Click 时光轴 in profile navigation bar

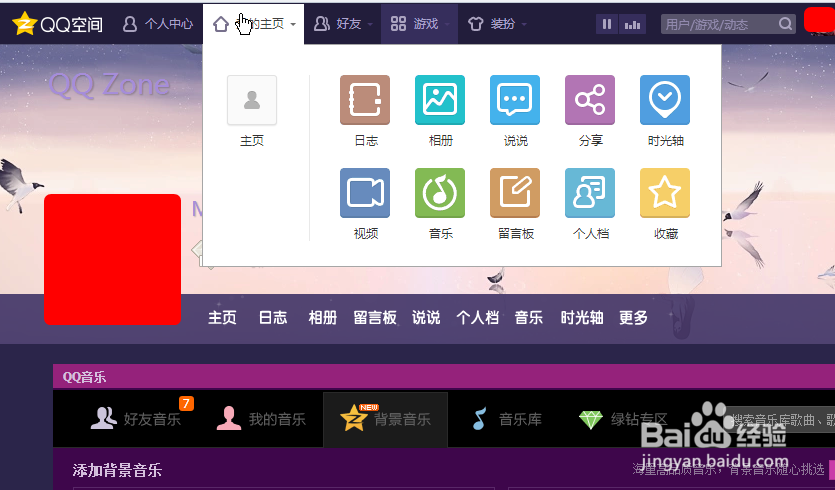point(582,318)
